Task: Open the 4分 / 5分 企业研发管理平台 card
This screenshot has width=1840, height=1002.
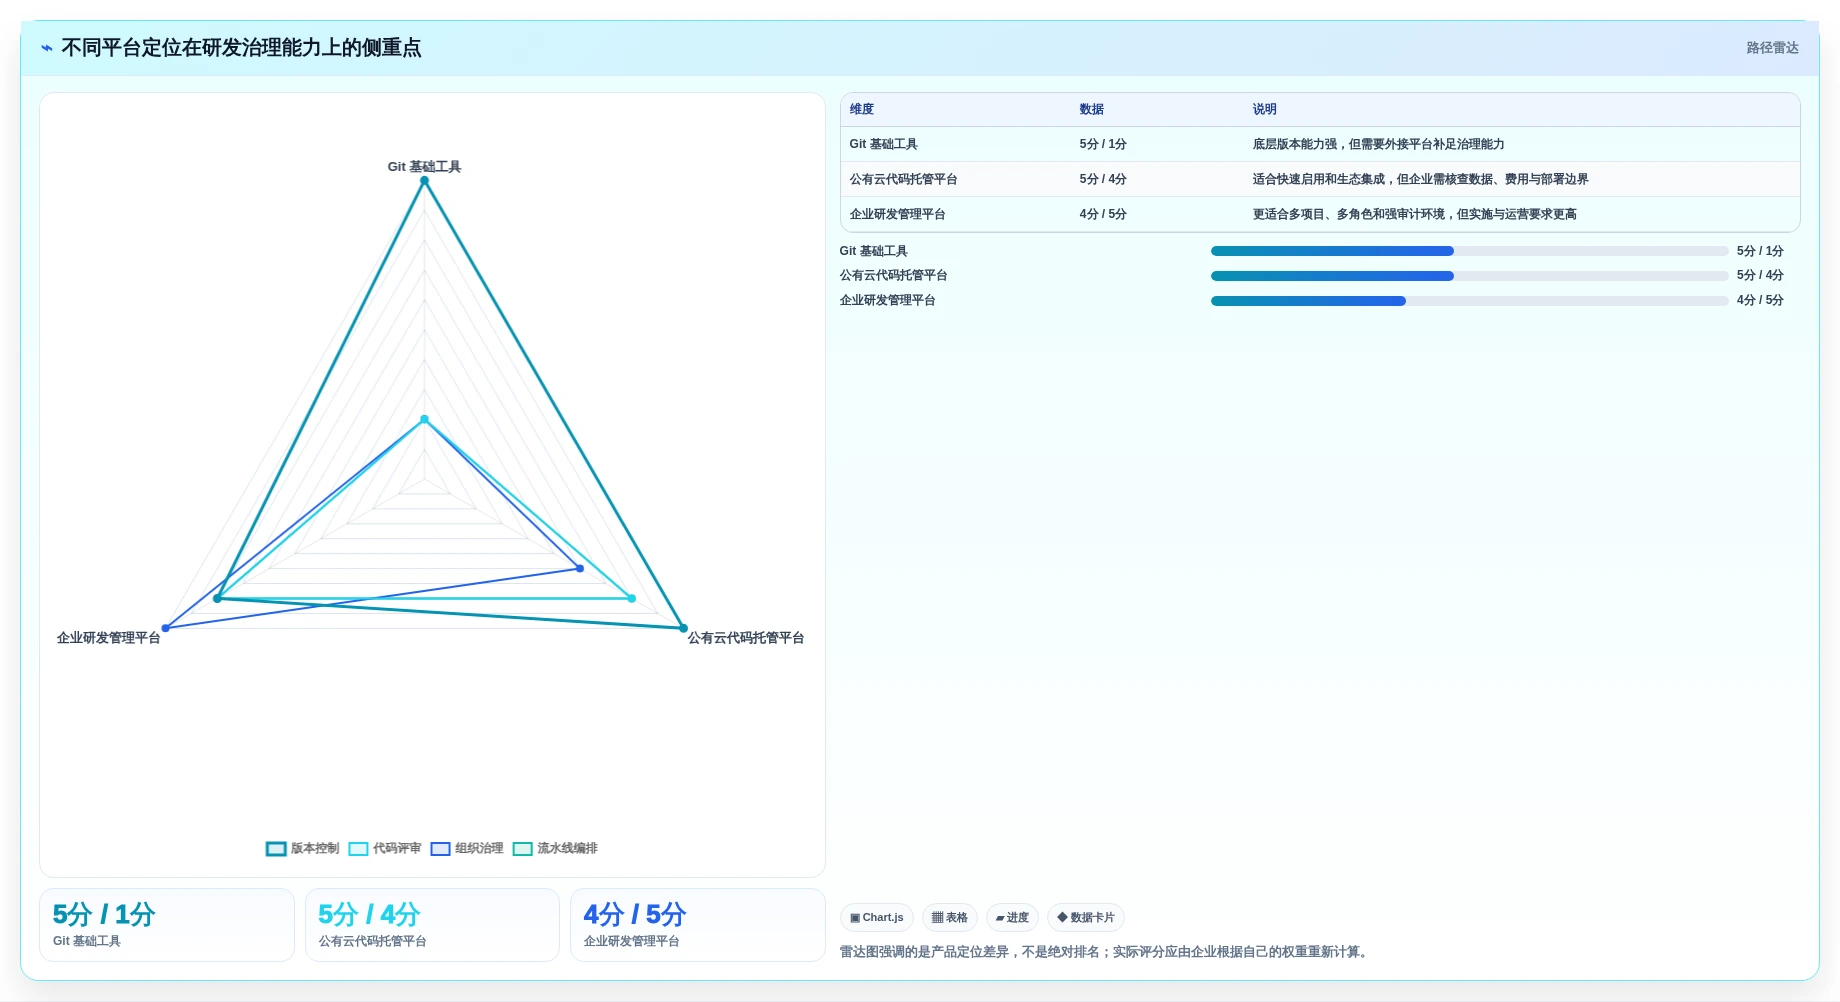Action: tap(698, 925)
